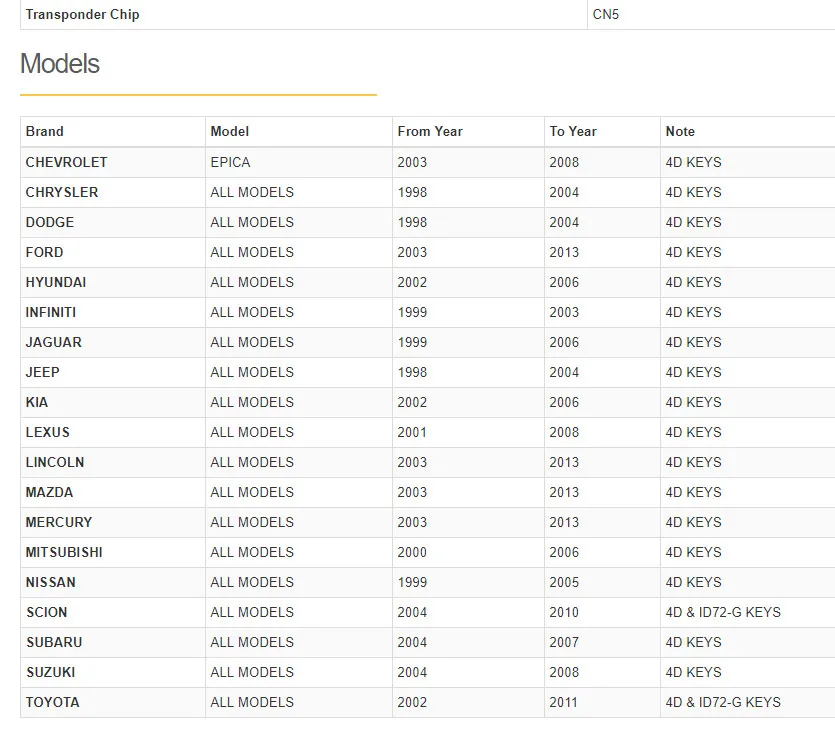Click the EPICA model cell
The width and height of the screenshot is (835, 730).
[231, 162]
